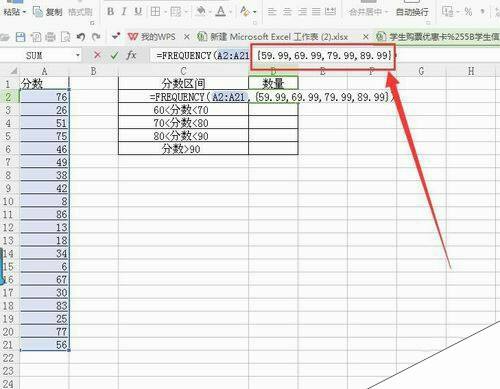Viewport: 500px width, 389px height.
Task: Click the Redo arrow icon
Action: [x=96, y=37]
